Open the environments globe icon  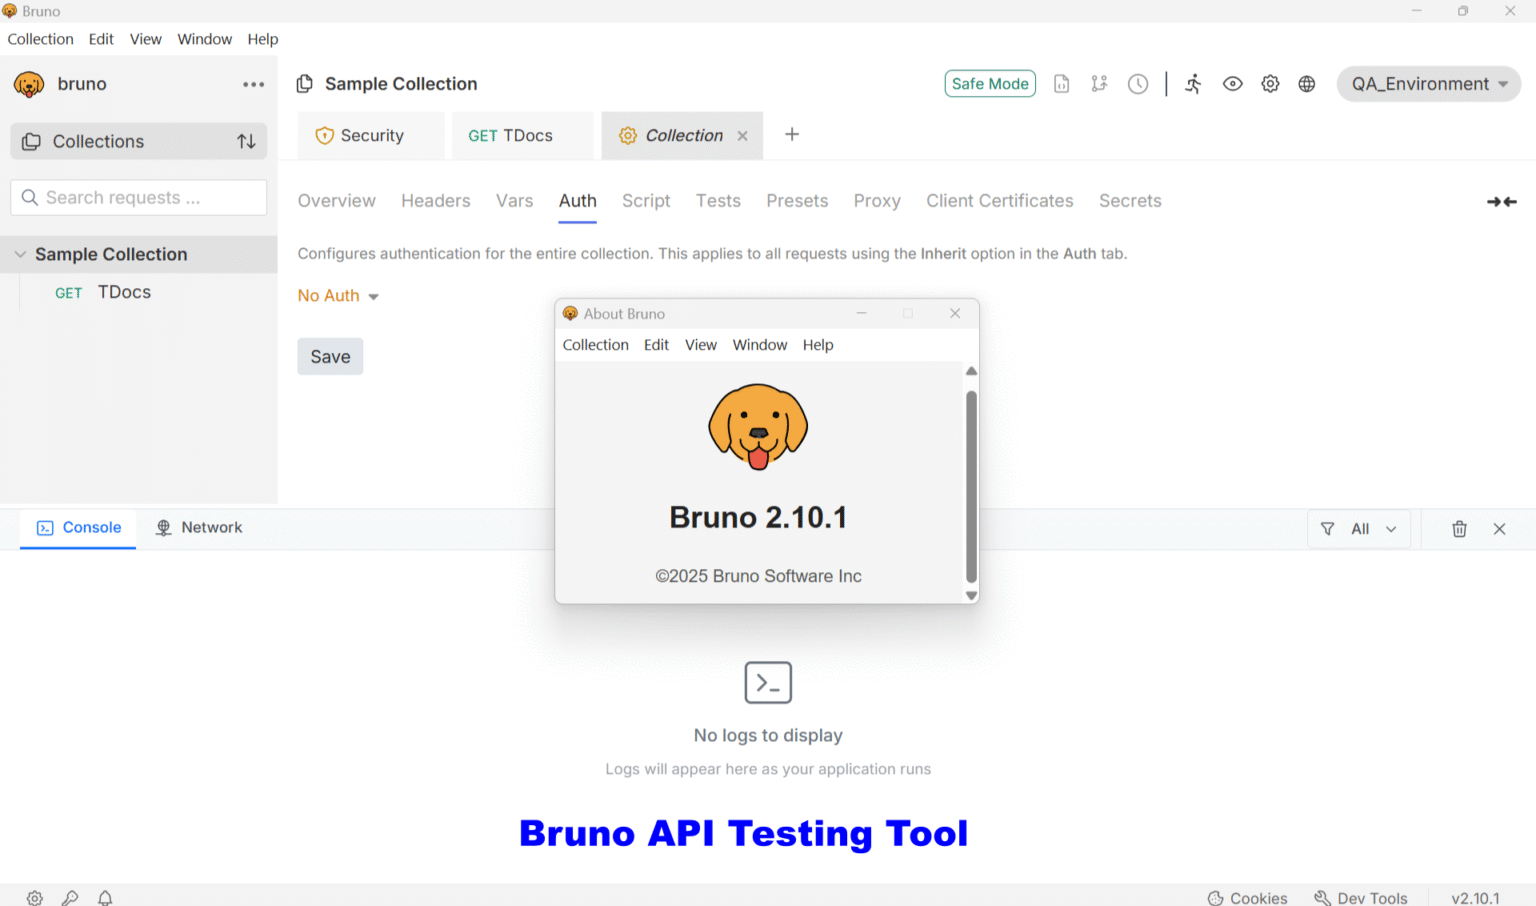[1307, 84]
